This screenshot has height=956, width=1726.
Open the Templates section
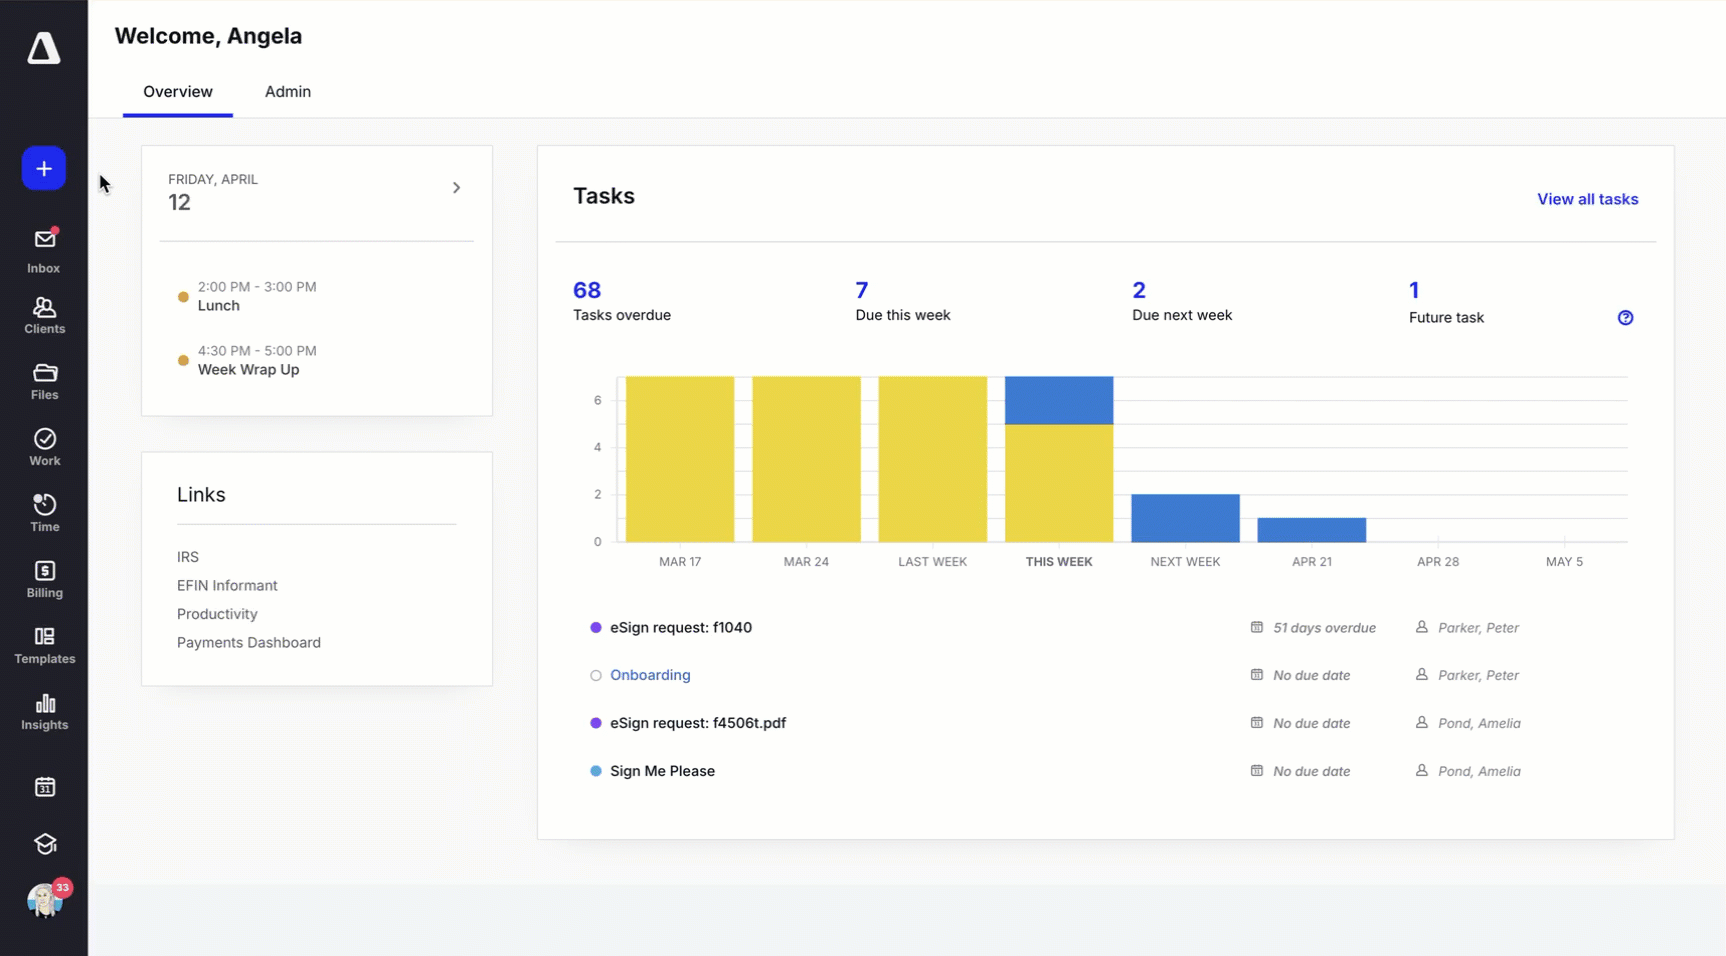click(44, 645)
